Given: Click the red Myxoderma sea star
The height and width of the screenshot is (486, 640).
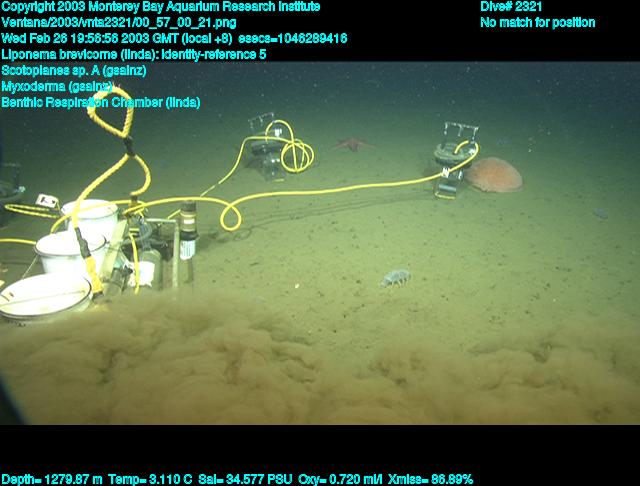Looking at the screenshot, I should [352, 144].
